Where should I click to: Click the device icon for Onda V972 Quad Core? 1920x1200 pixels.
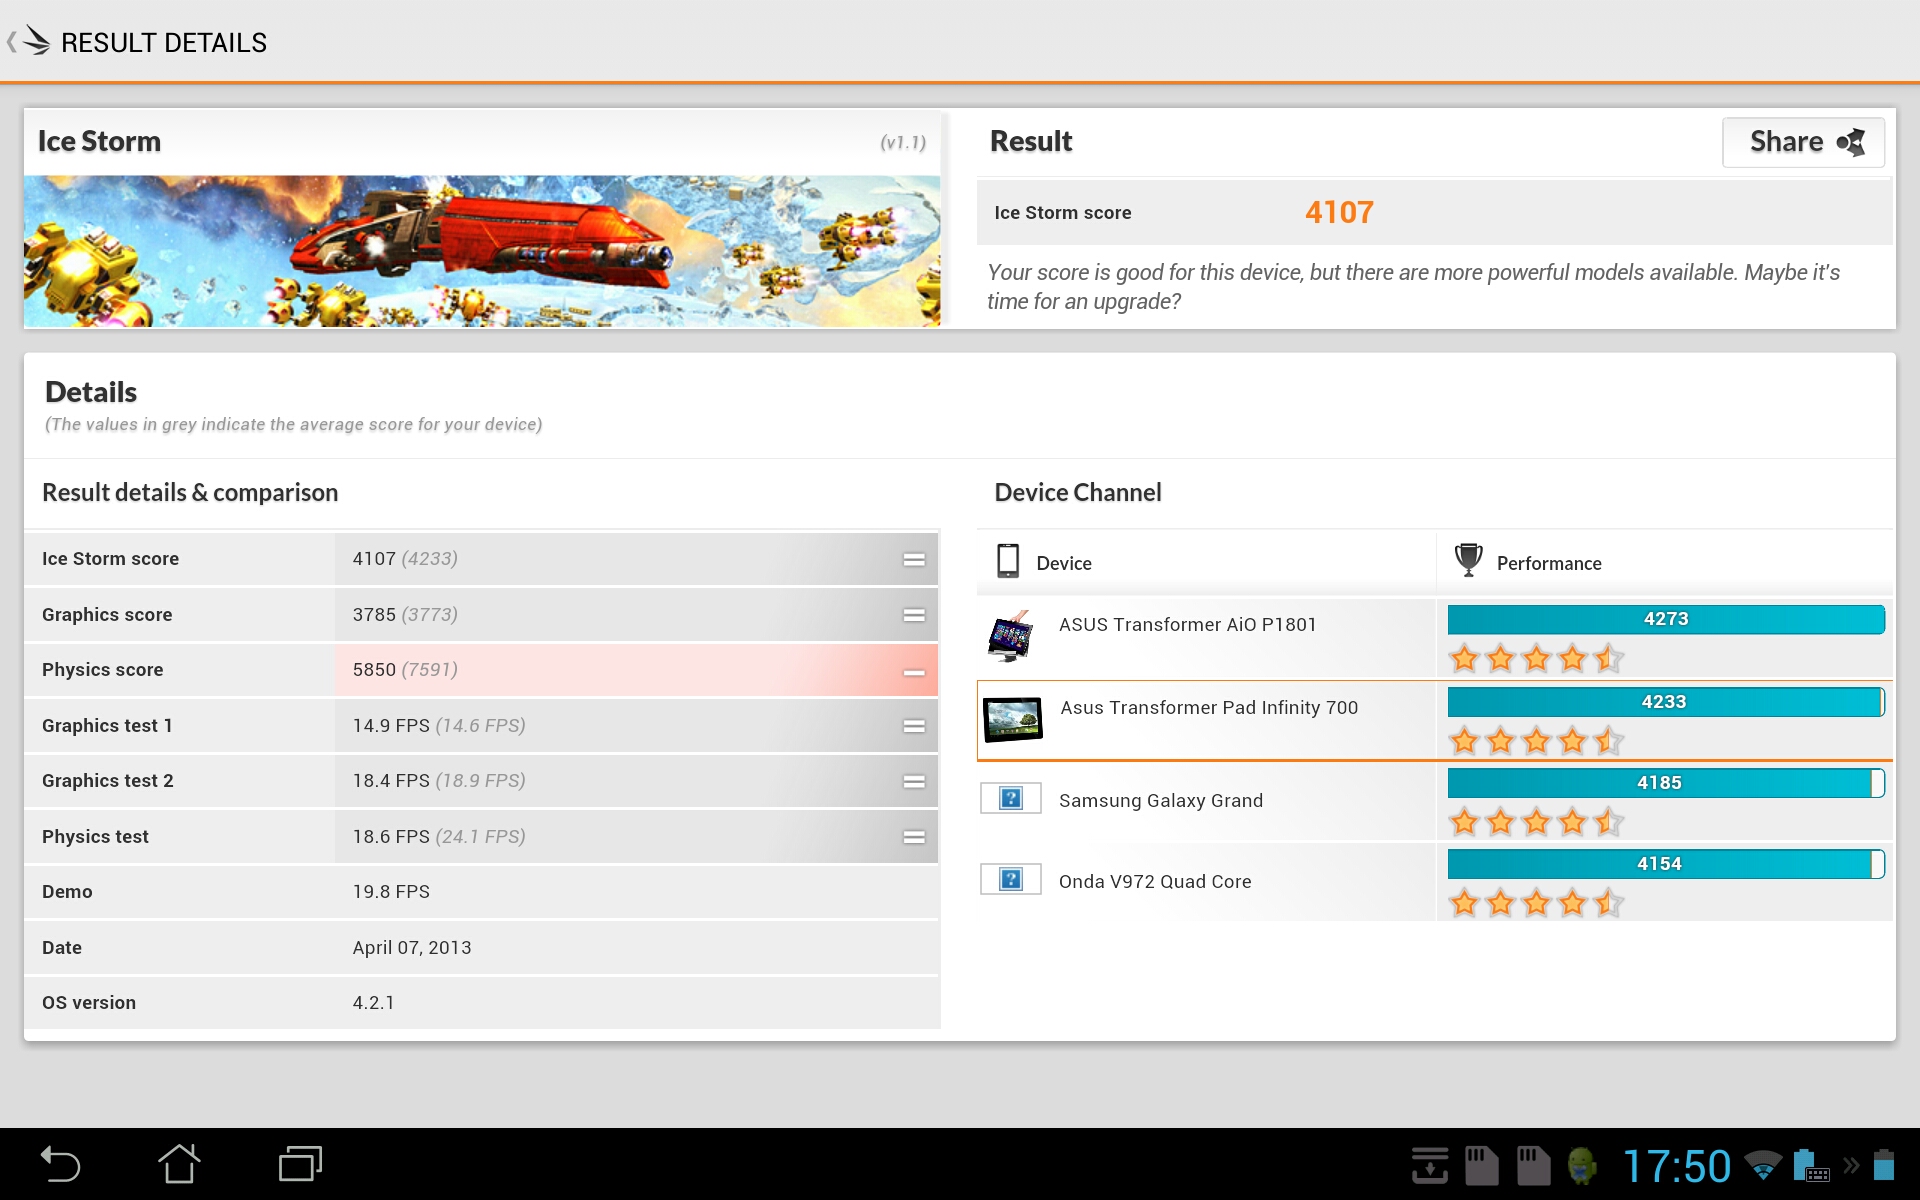coord(1009,879)
